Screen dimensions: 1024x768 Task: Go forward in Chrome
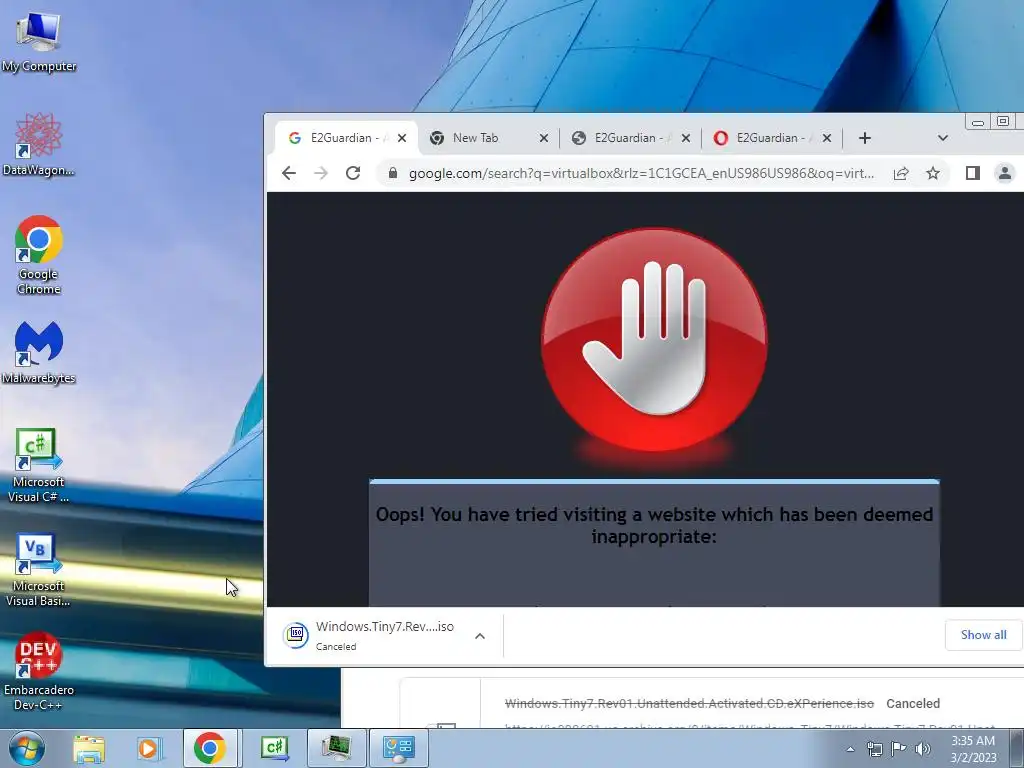[321, 173]
